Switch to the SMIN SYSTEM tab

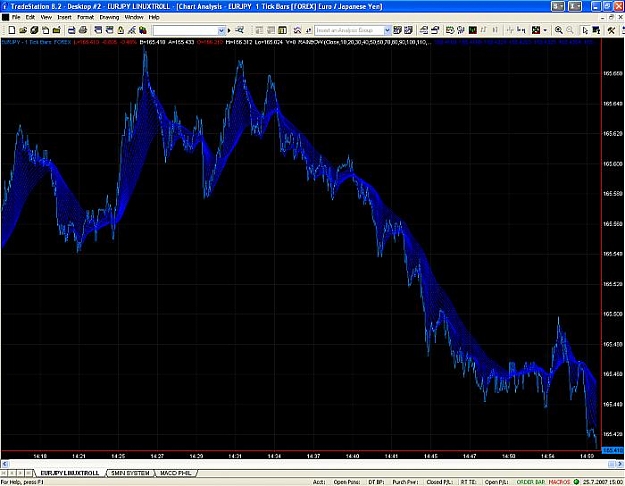click(130, 473)
